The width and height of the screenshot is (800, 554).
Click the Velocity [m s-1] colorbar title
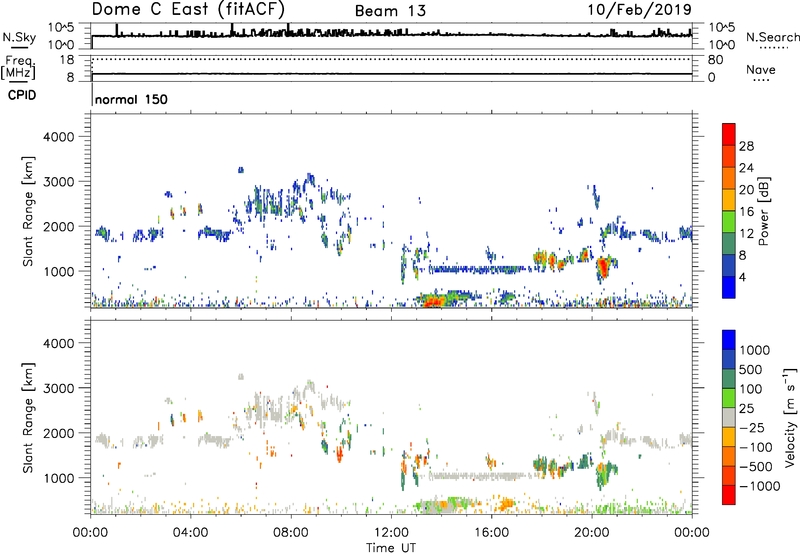[x=790, y=417]
